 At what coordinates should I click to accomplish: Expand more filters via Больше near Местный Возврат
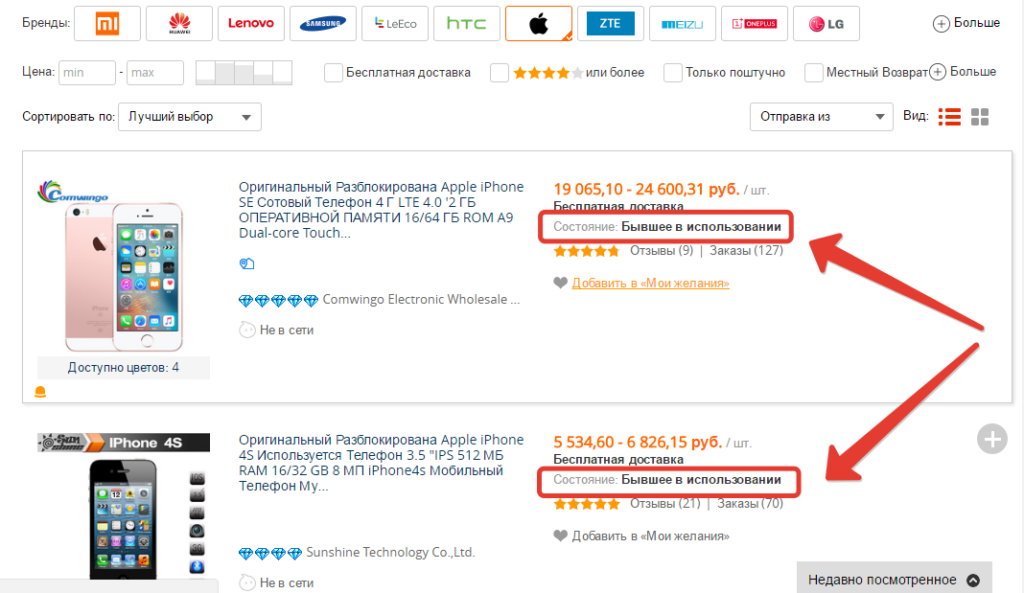tap(963, 72)
